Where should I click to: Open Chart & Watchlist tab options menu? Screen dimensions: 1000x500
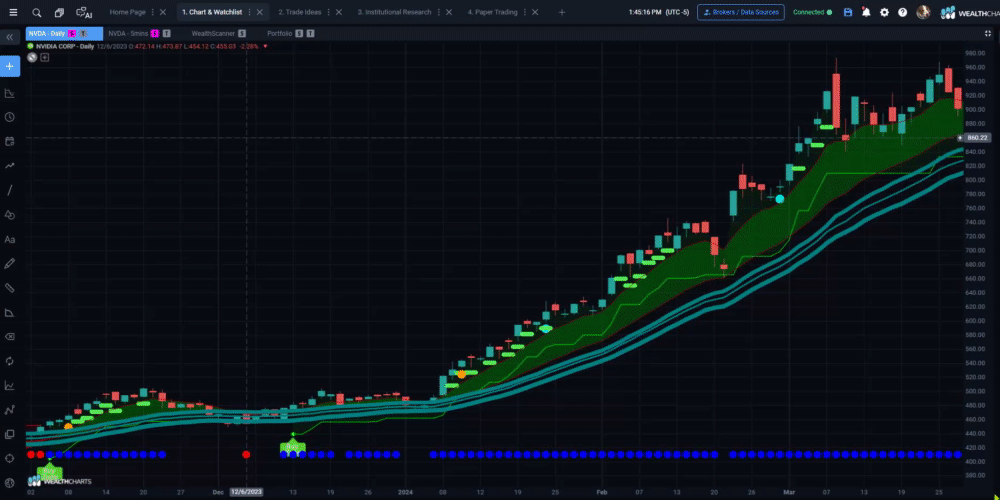pos(249,12)
